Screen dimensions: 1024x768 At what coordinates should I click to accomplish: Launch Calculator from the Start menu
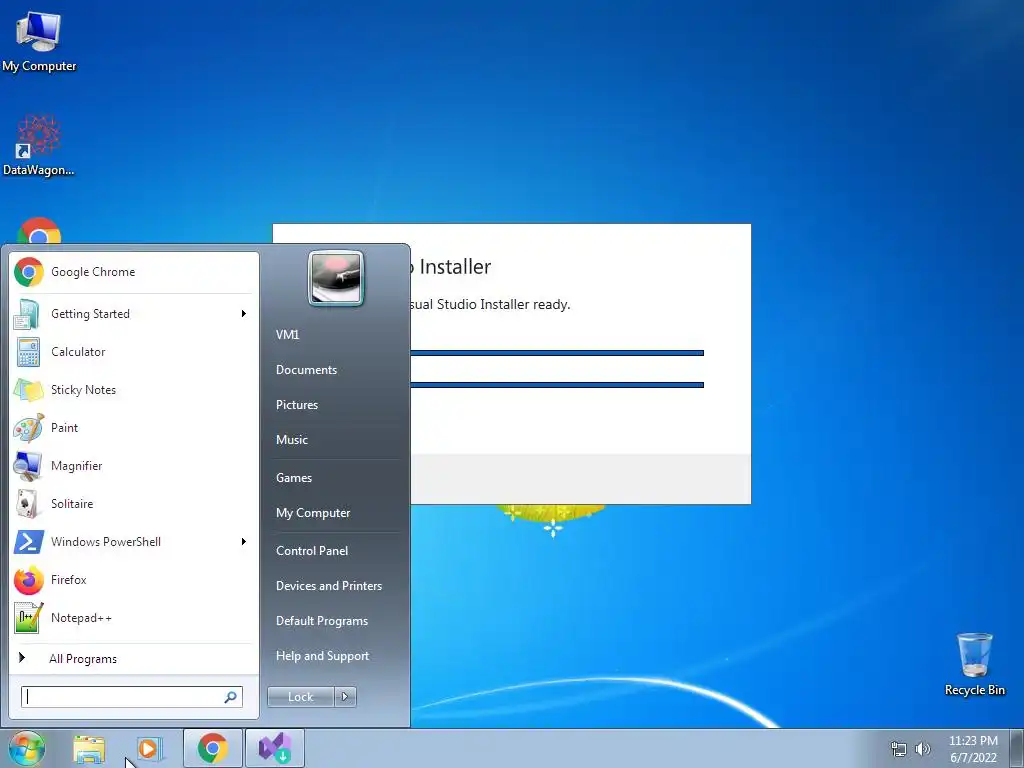point(133,352)
